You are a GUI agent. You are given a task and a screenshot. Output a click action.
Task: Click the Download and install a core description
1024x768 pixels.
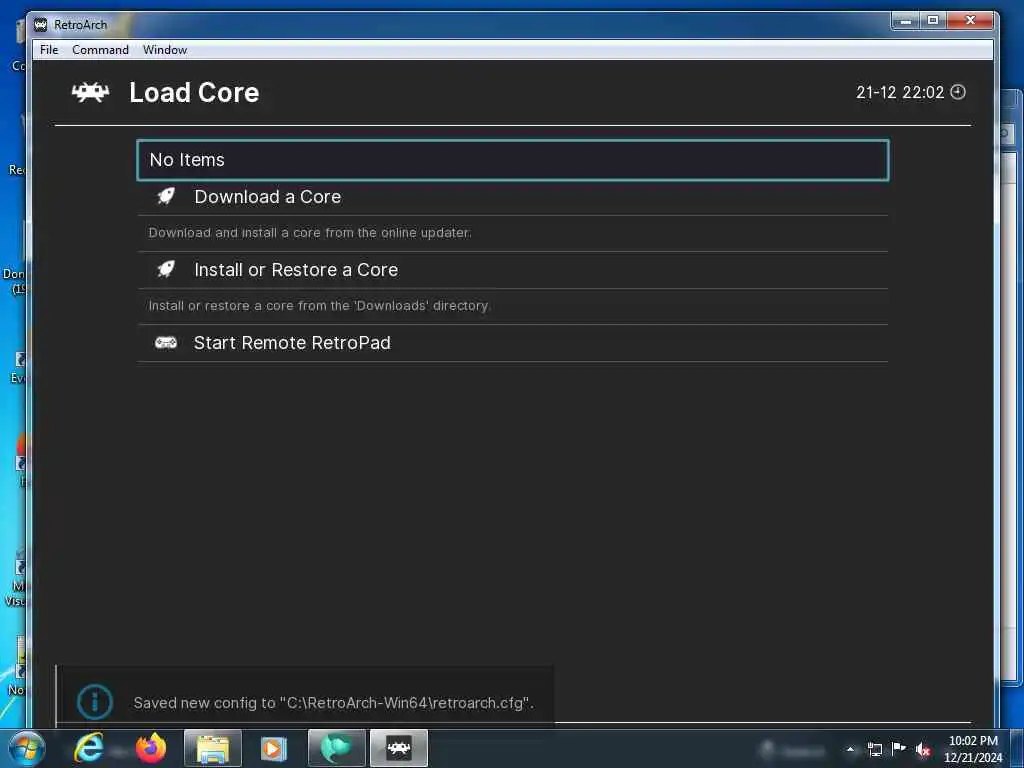click(310, 232)
